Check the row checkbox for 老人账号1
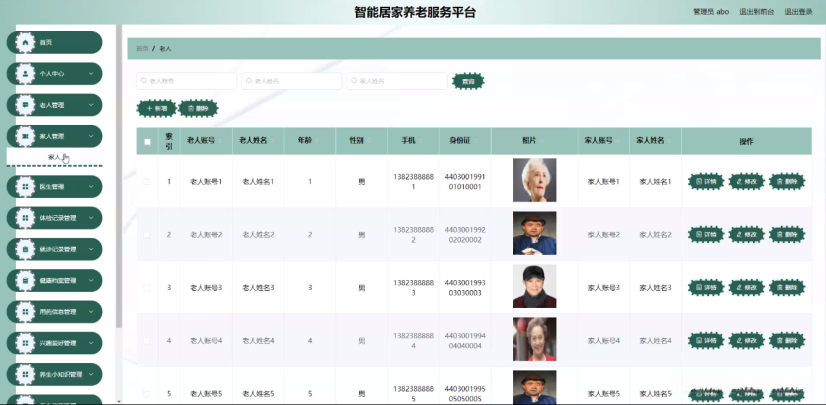Image resolution: width=826 pixels, height=405 pixels. click(x=146, y=182)
